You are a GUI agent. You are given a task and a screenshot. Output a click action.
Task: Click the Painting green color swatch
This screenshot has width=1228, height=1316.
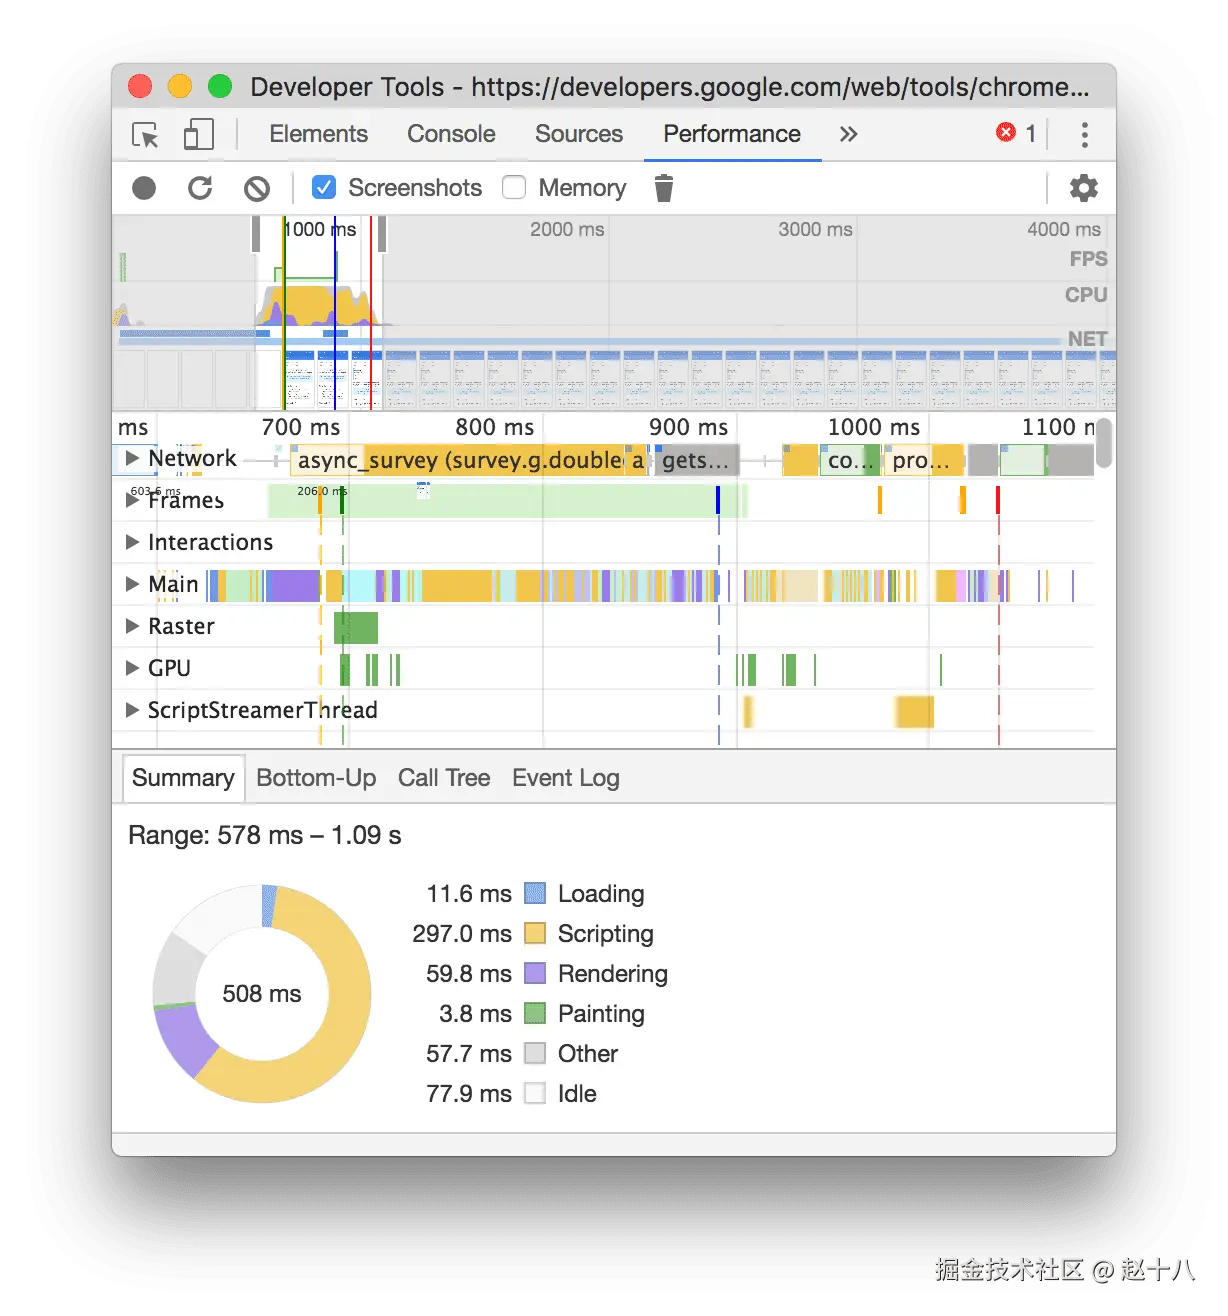(x=535, y=1013)
